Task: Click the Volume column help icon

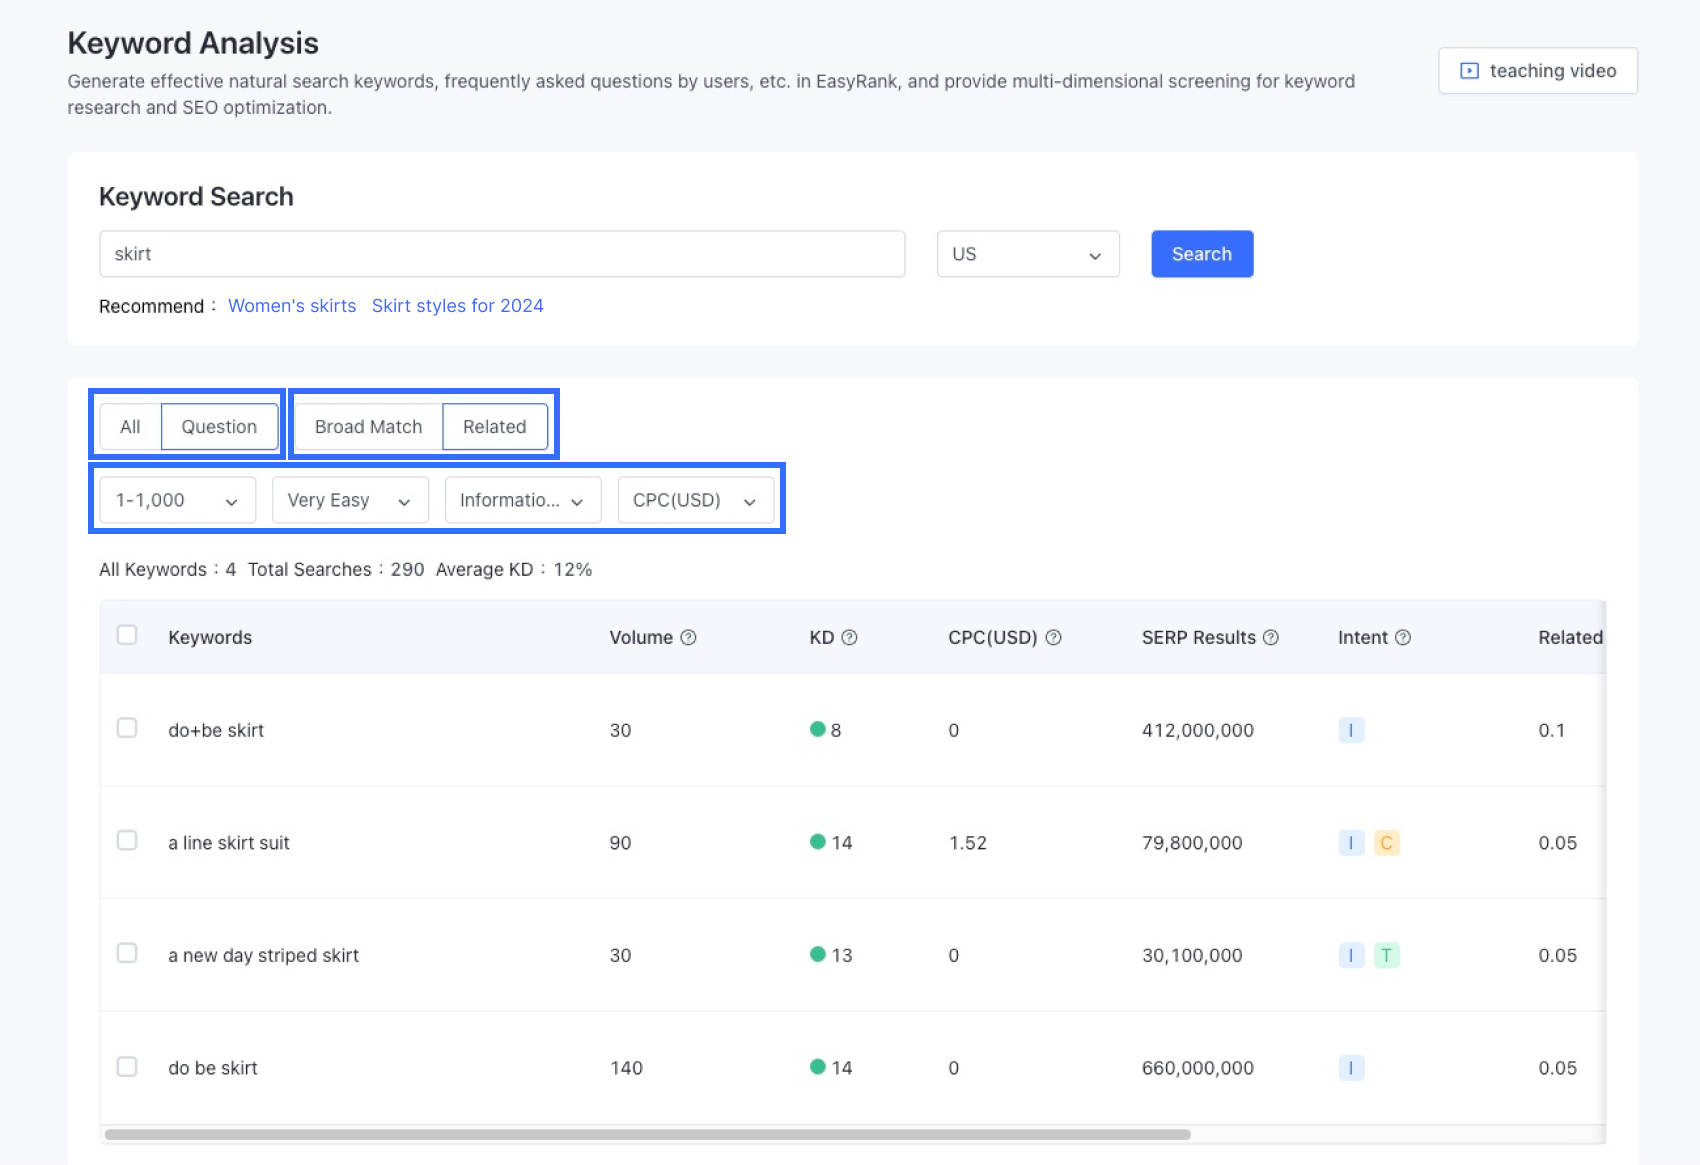Action: tap(688, 638)
